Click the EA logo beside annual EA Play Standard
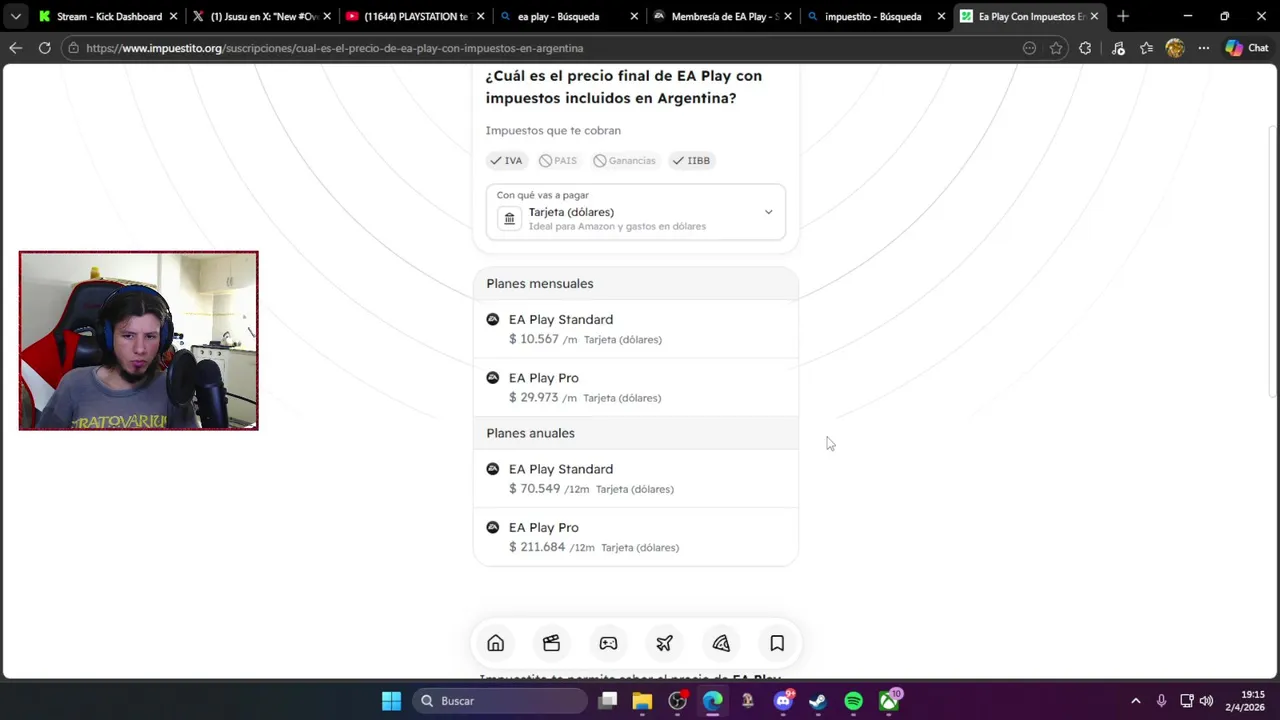 coord(492,469)
